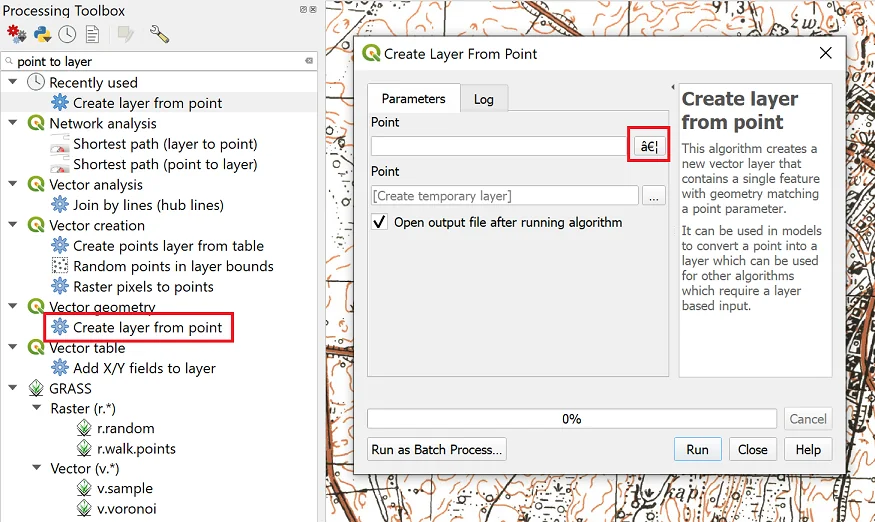The width and height of the screenshot is (875, 522).
Task: Collapse the Vector creation group
Action: pos(12,225)
